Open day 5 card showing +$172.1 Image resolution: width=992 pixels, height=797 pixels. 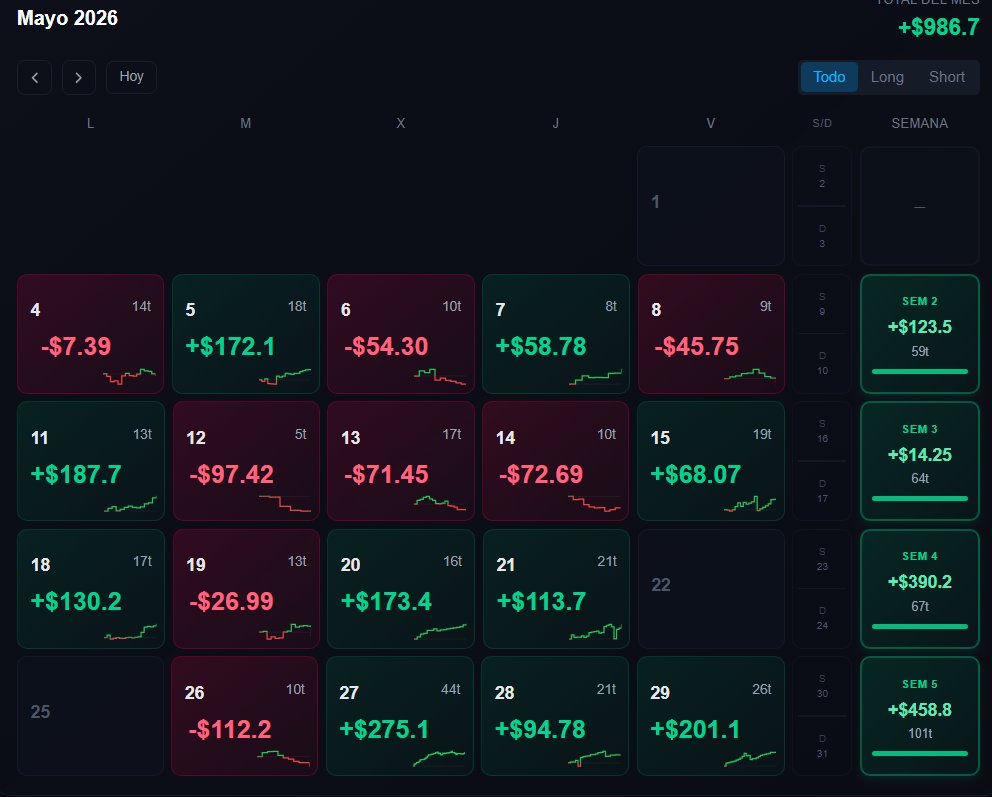click(x=245, y=334)
